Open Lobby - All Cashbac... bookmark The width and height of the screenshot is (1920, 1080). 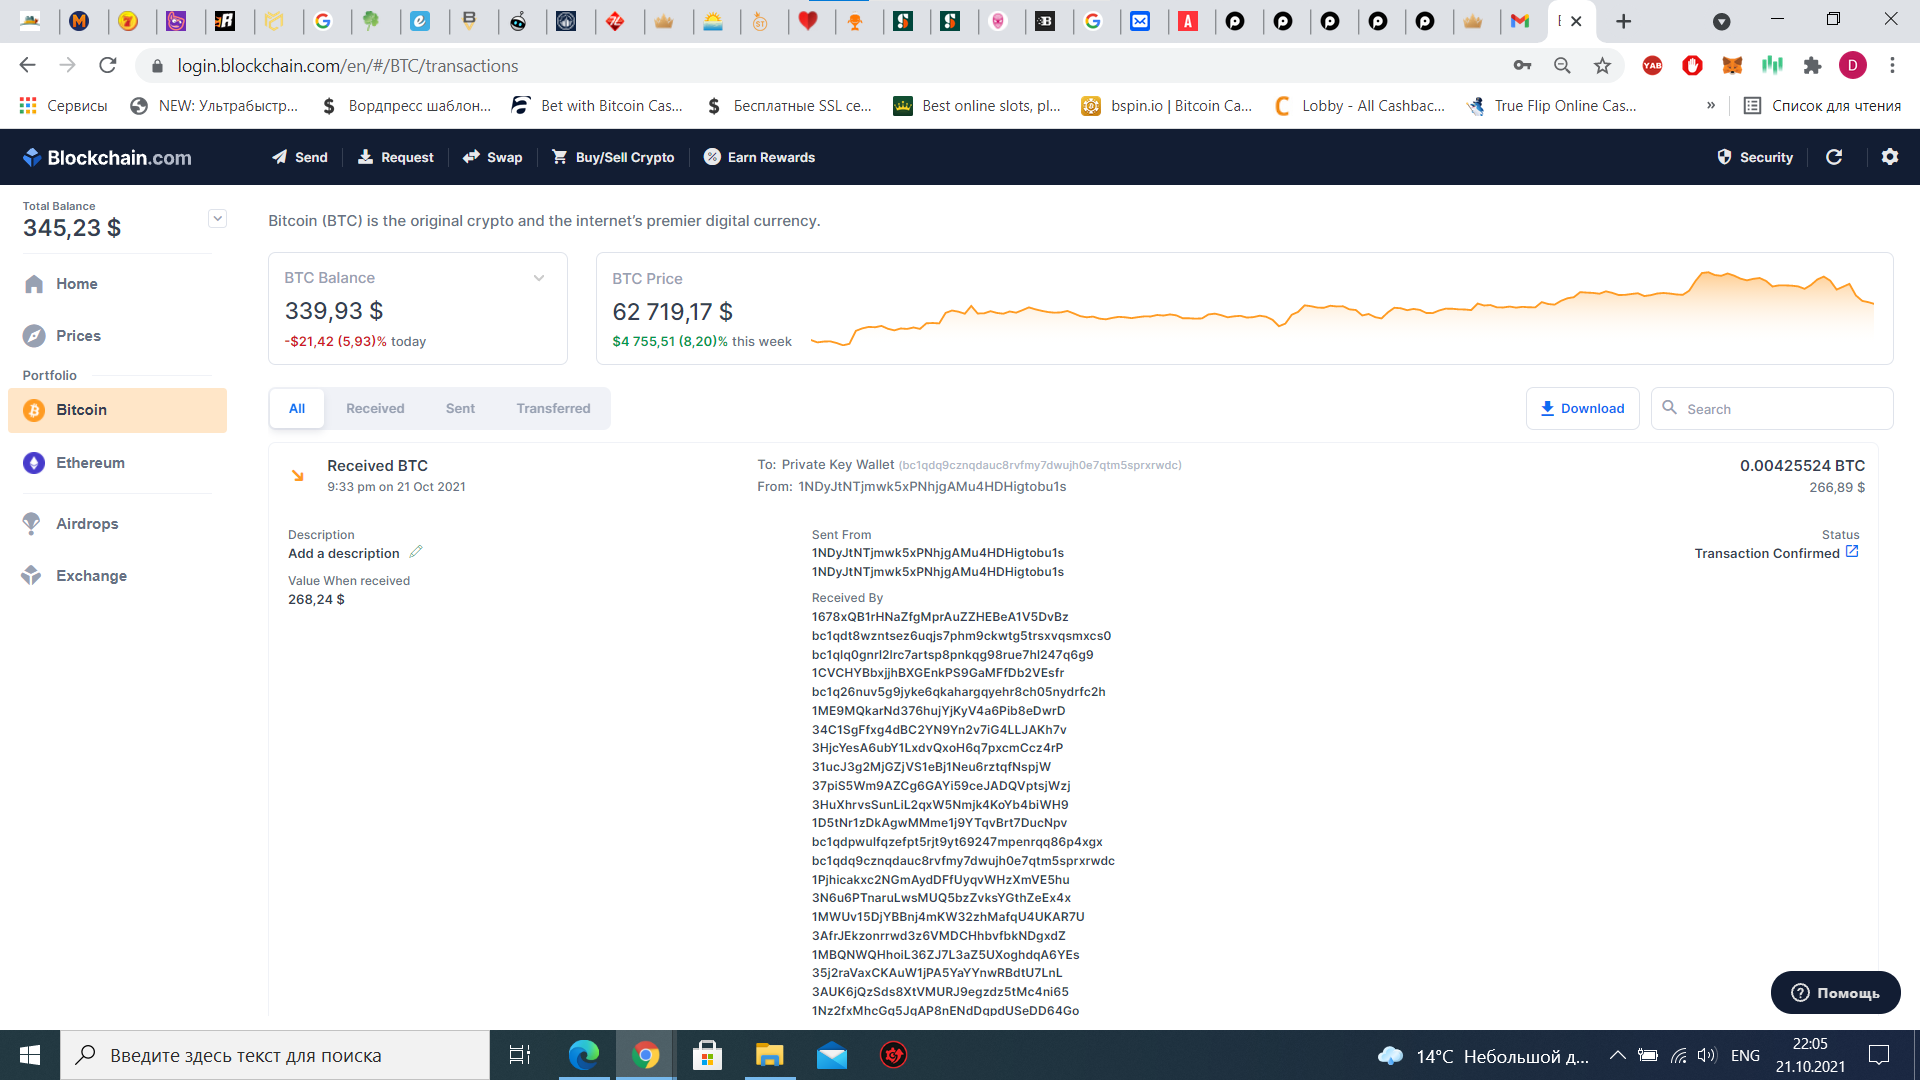click(x=1359, y=105)
